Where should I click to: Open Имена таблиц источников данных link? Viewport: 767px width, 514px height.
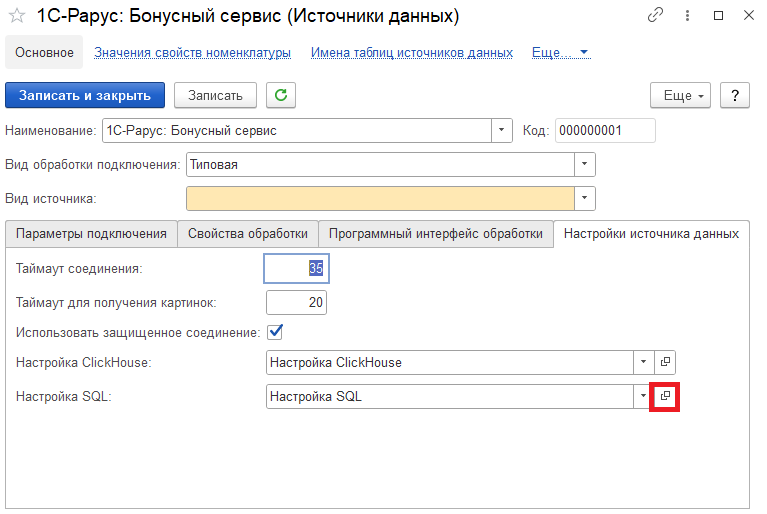[412, 52]
